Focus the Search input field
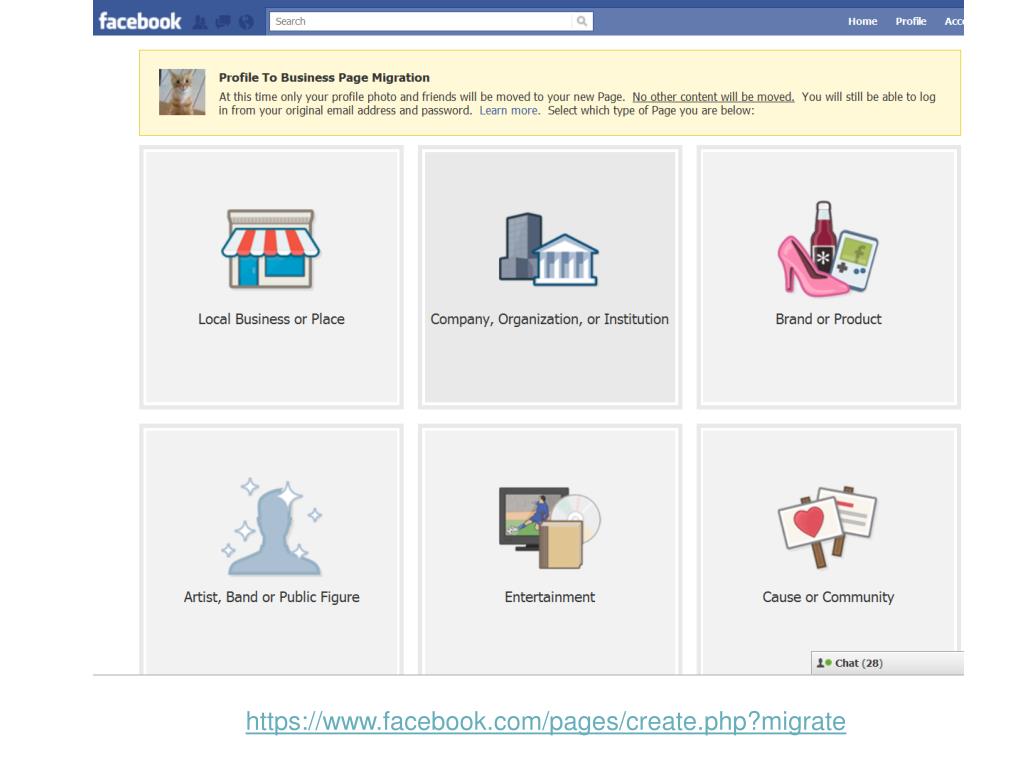1024x768 pixels. (x=421, y=22)
